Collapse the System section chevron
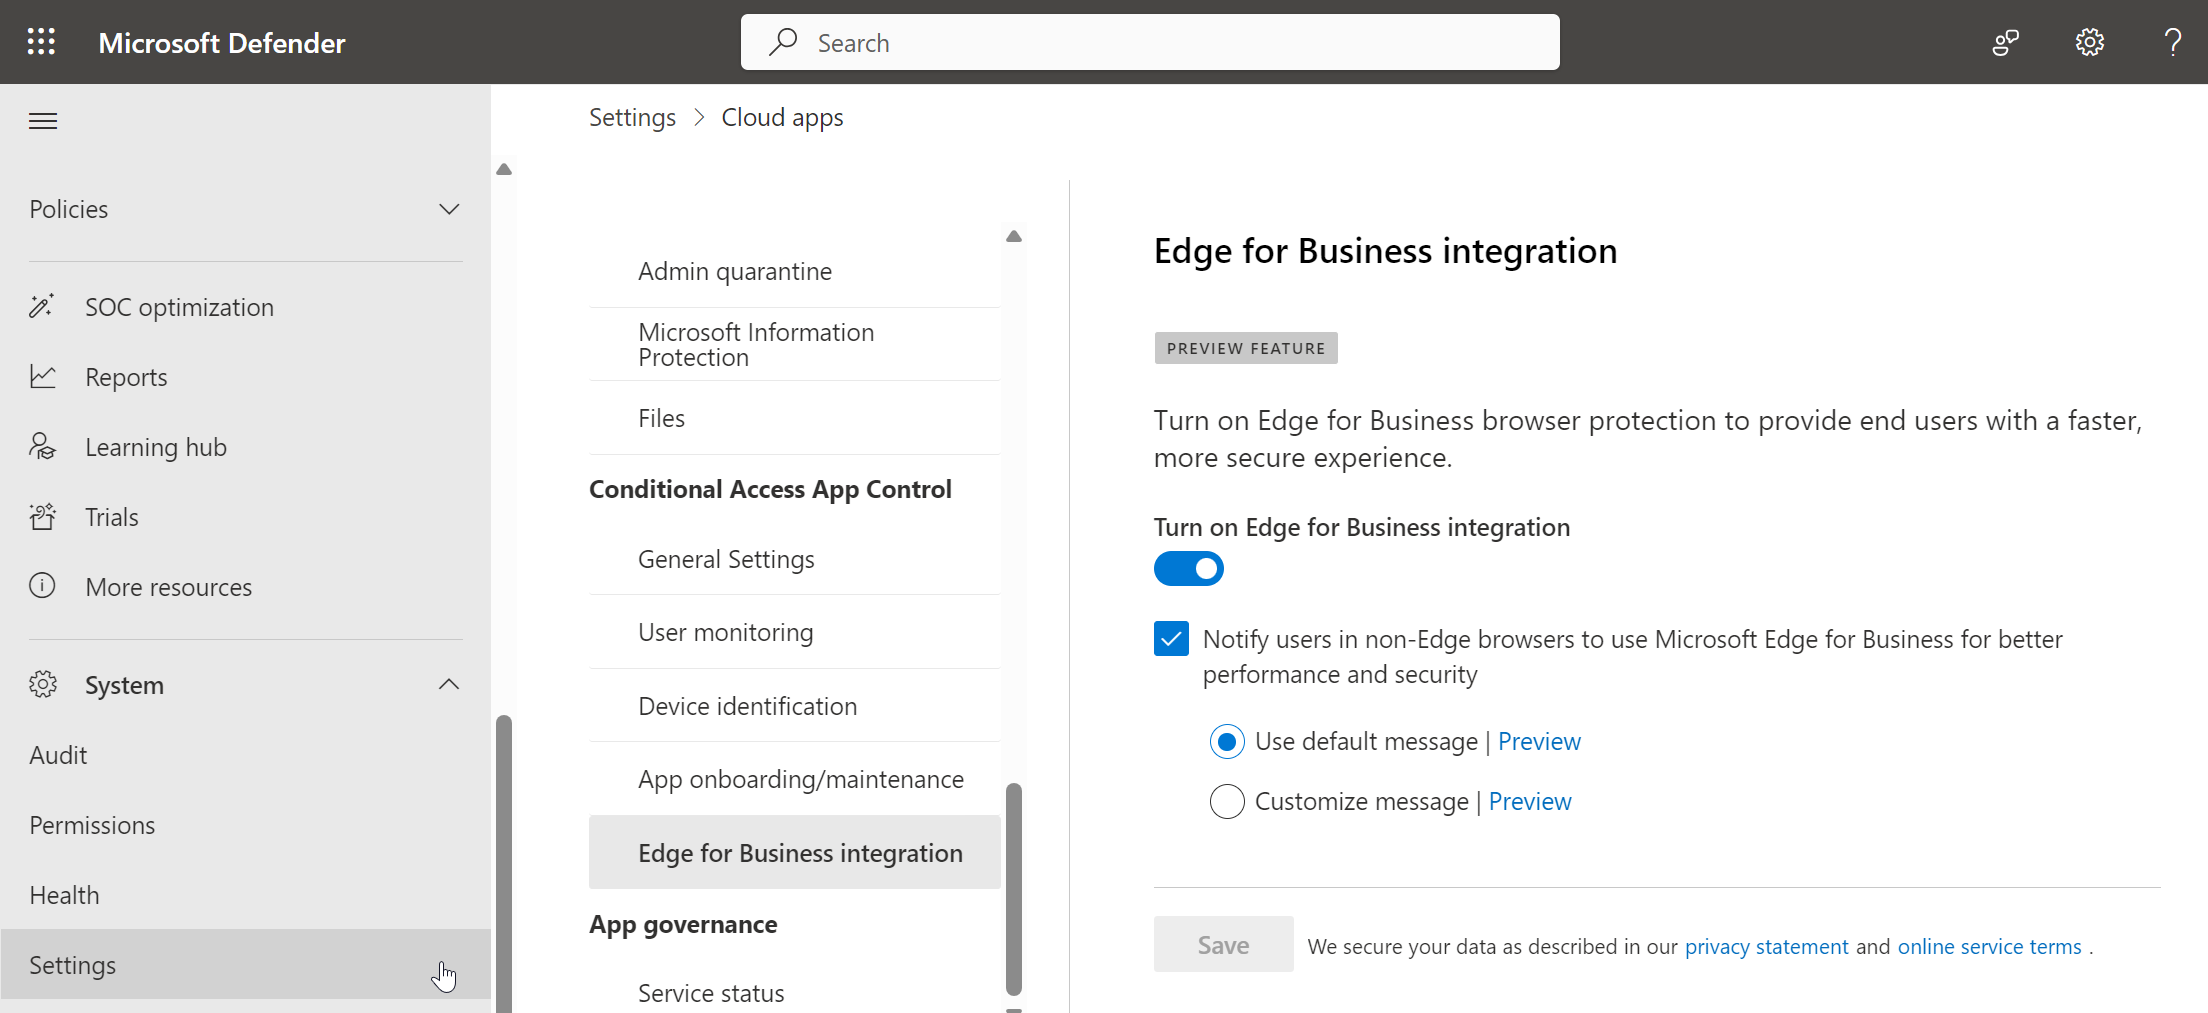Screen dimensions: 2208x1013 449,684
